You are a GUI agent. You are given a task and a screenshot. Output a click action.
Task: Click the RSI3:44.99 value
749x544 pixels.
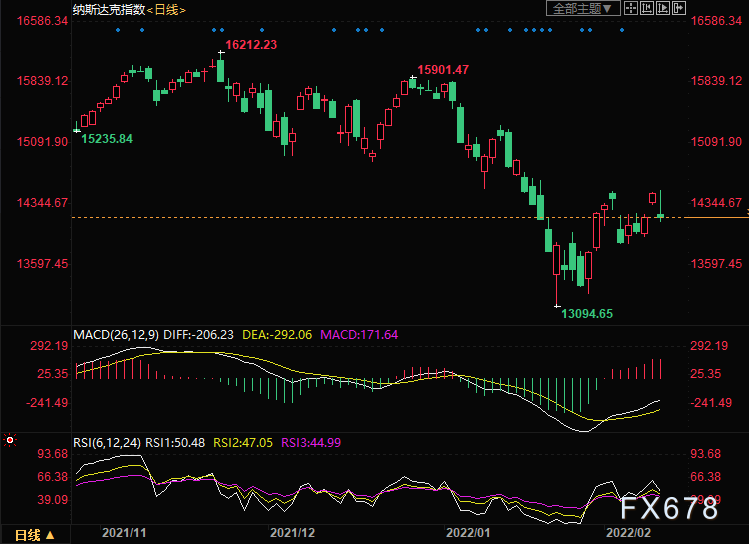pos(311,443)
